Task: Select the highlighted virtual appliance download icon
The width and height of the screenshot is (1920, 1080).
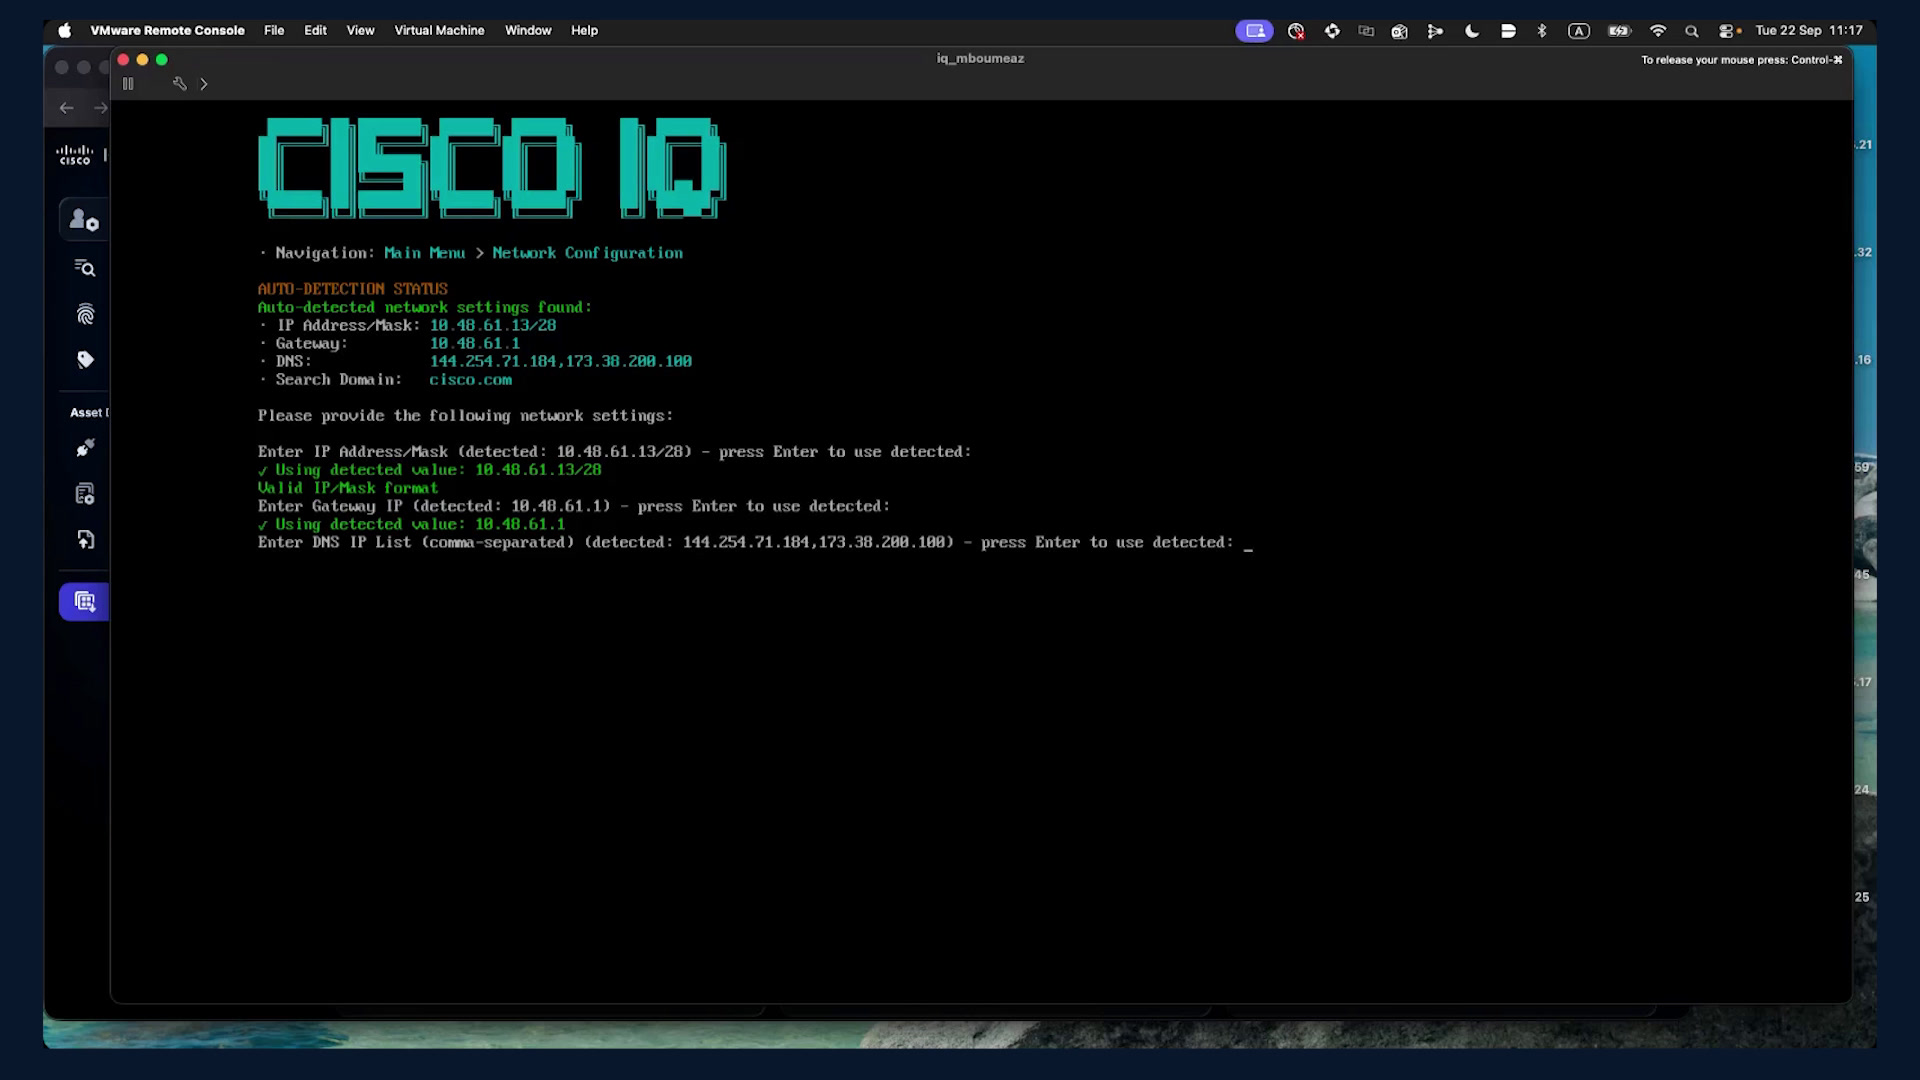Action: coord(84,602)
